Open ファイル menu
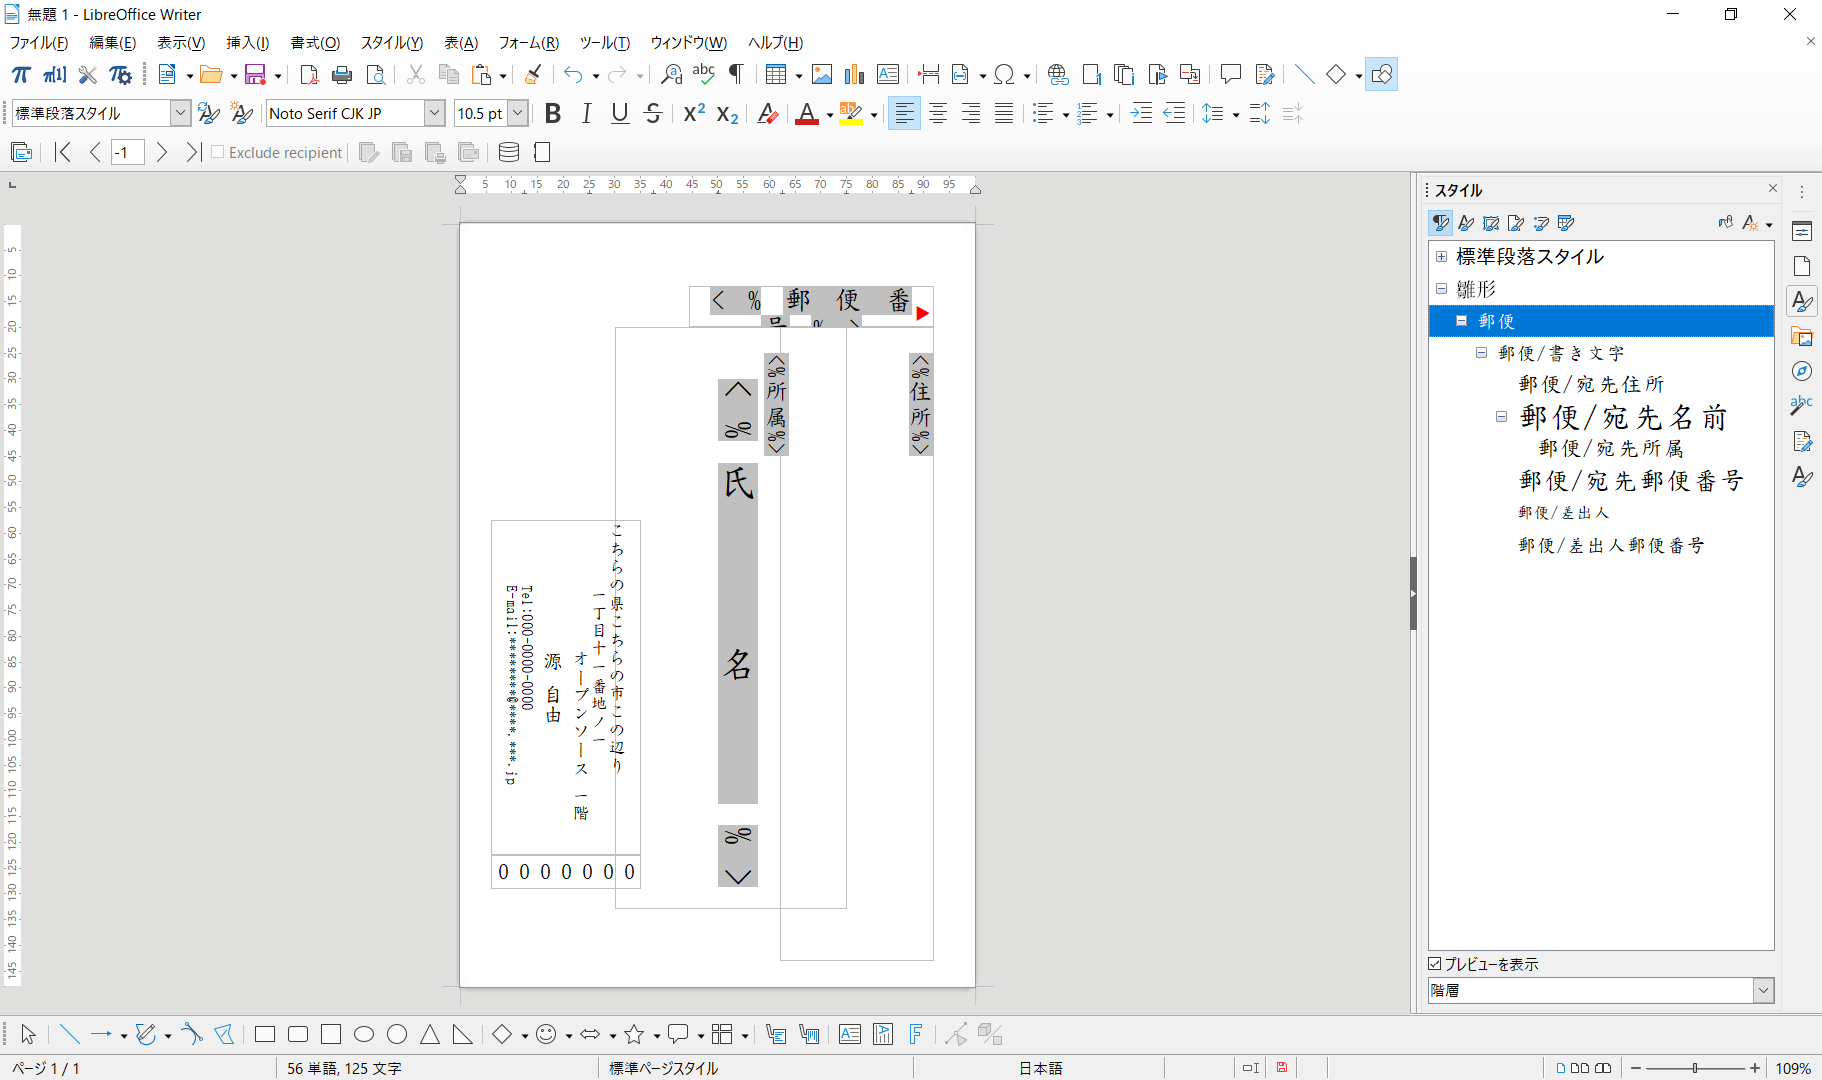Image resolution: width=1822 pixels, height=1080 pixels. [x=39, y=43]
